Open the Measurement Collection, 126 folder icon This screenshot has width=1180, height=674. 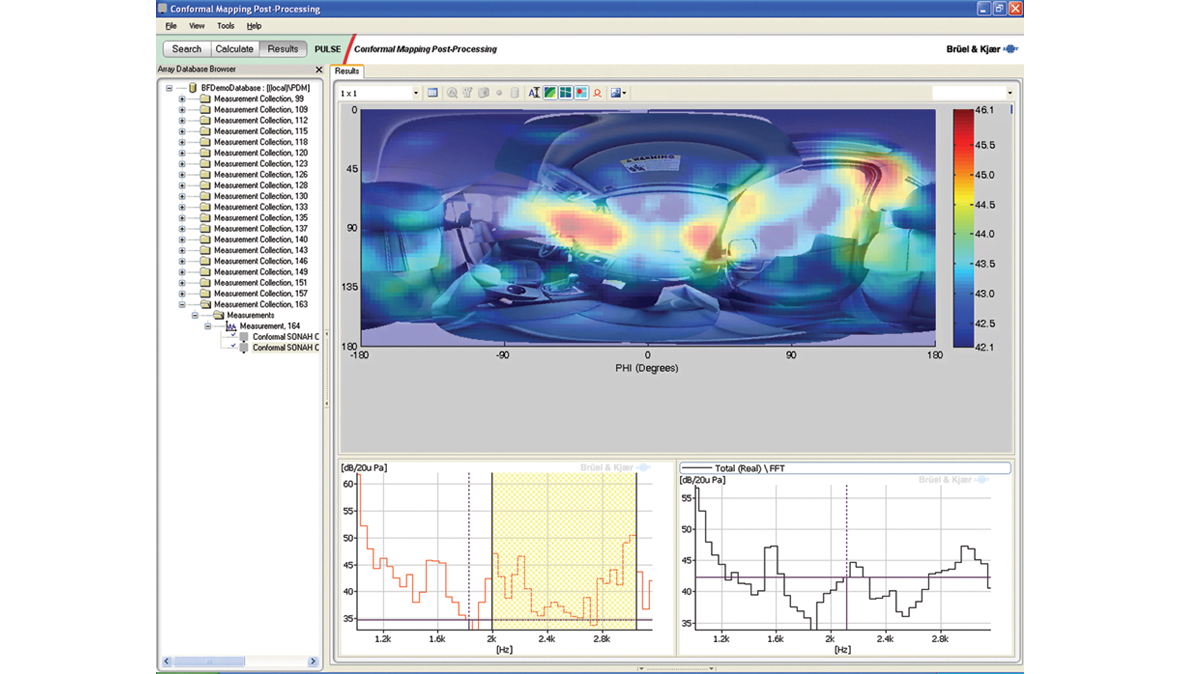tap(205, 175)
